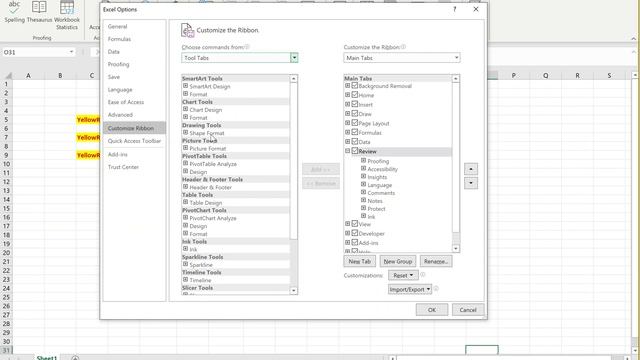This screenshot has width=640, height=360.
Task: Expand the Developer tab node
Action: (347, 233)
